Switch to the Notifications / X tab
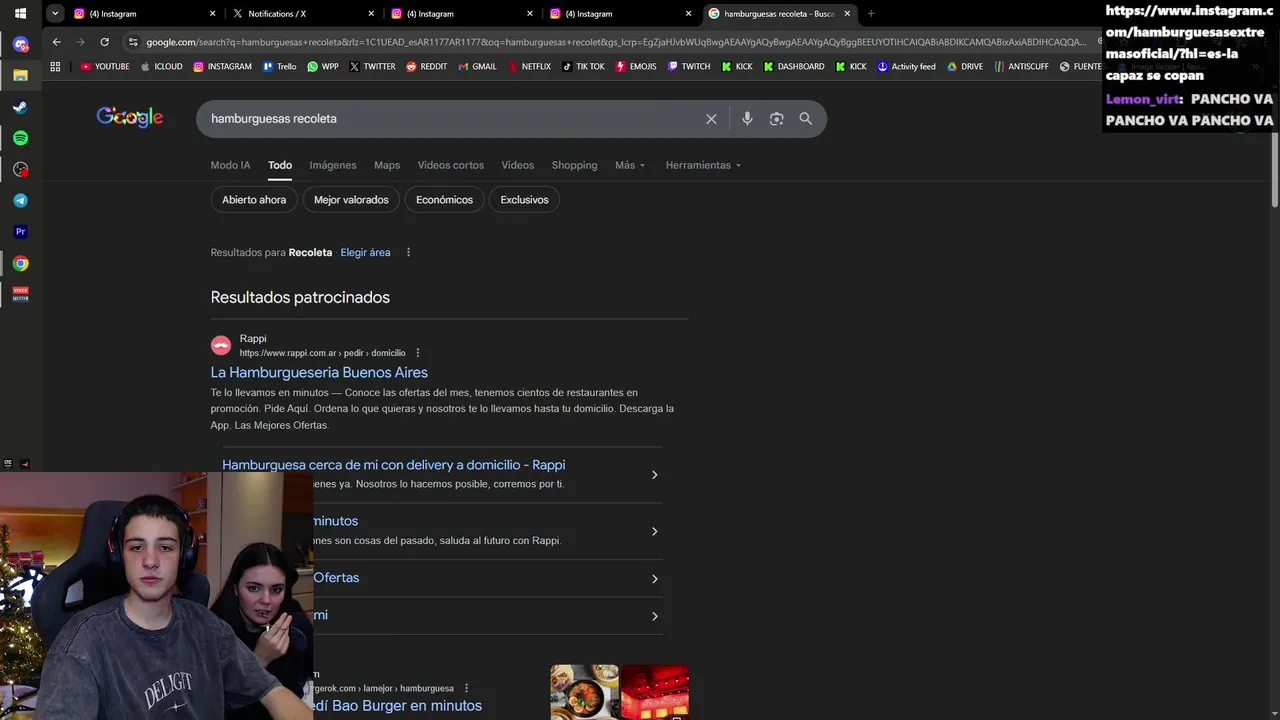This screenshot has width=1280, height=720. click(x=302, y=14)
